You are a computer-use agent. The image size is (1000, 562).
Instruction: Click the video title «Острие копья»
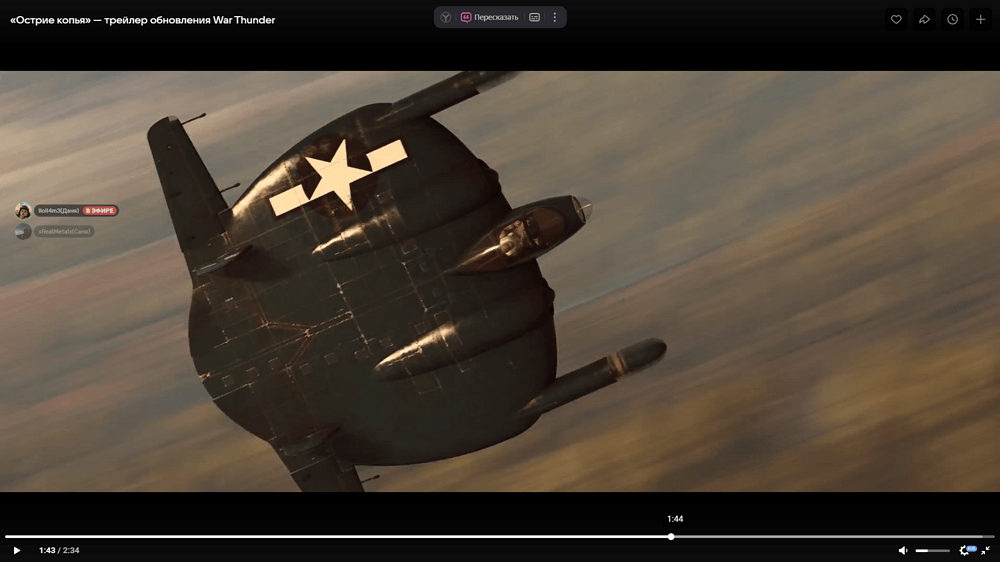coord(142,20)
